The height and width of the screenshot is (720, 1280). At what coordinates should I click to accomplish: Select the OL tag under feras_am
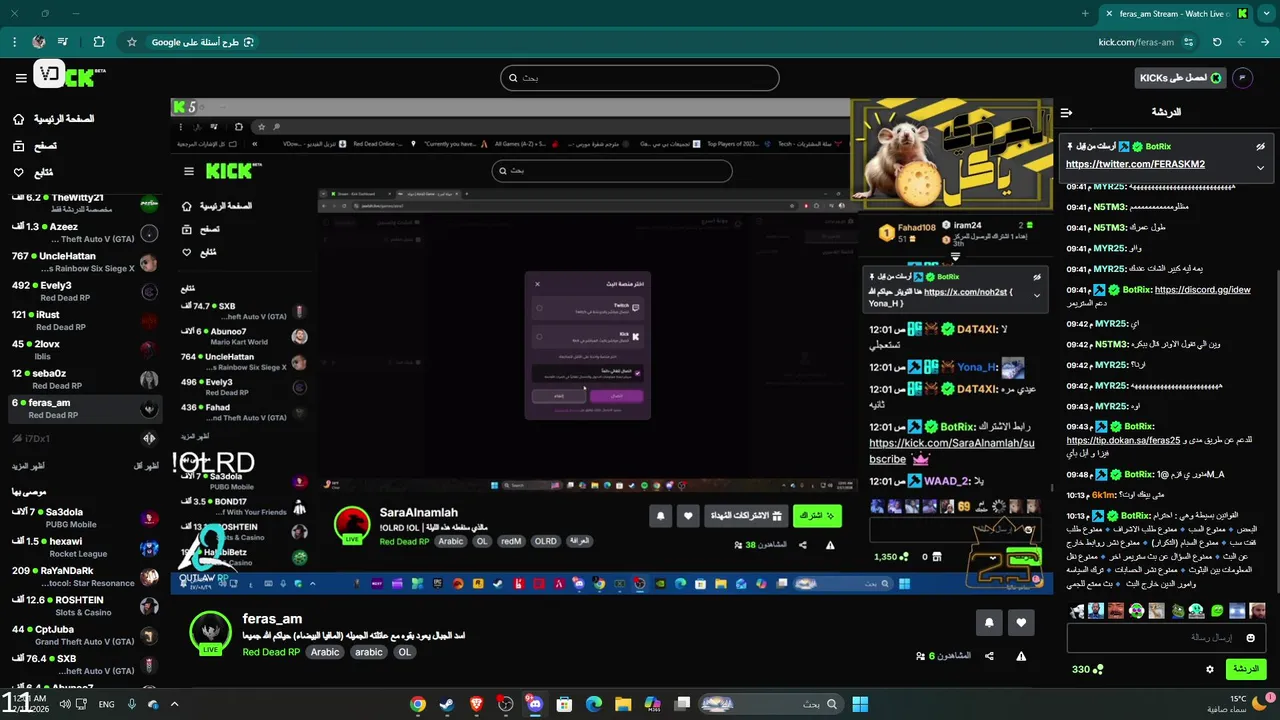(x=404, y=652)
